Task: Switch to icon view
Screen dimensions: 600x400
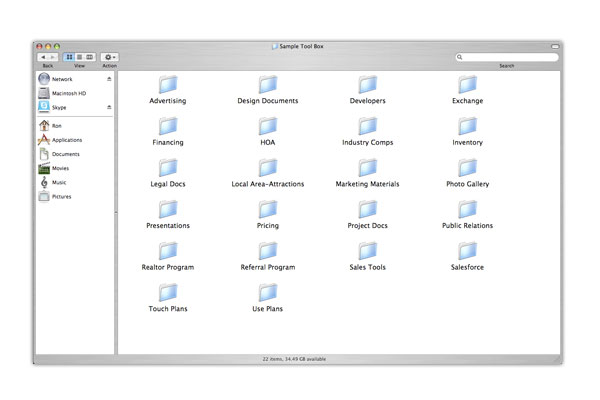Action: point(69,57)
